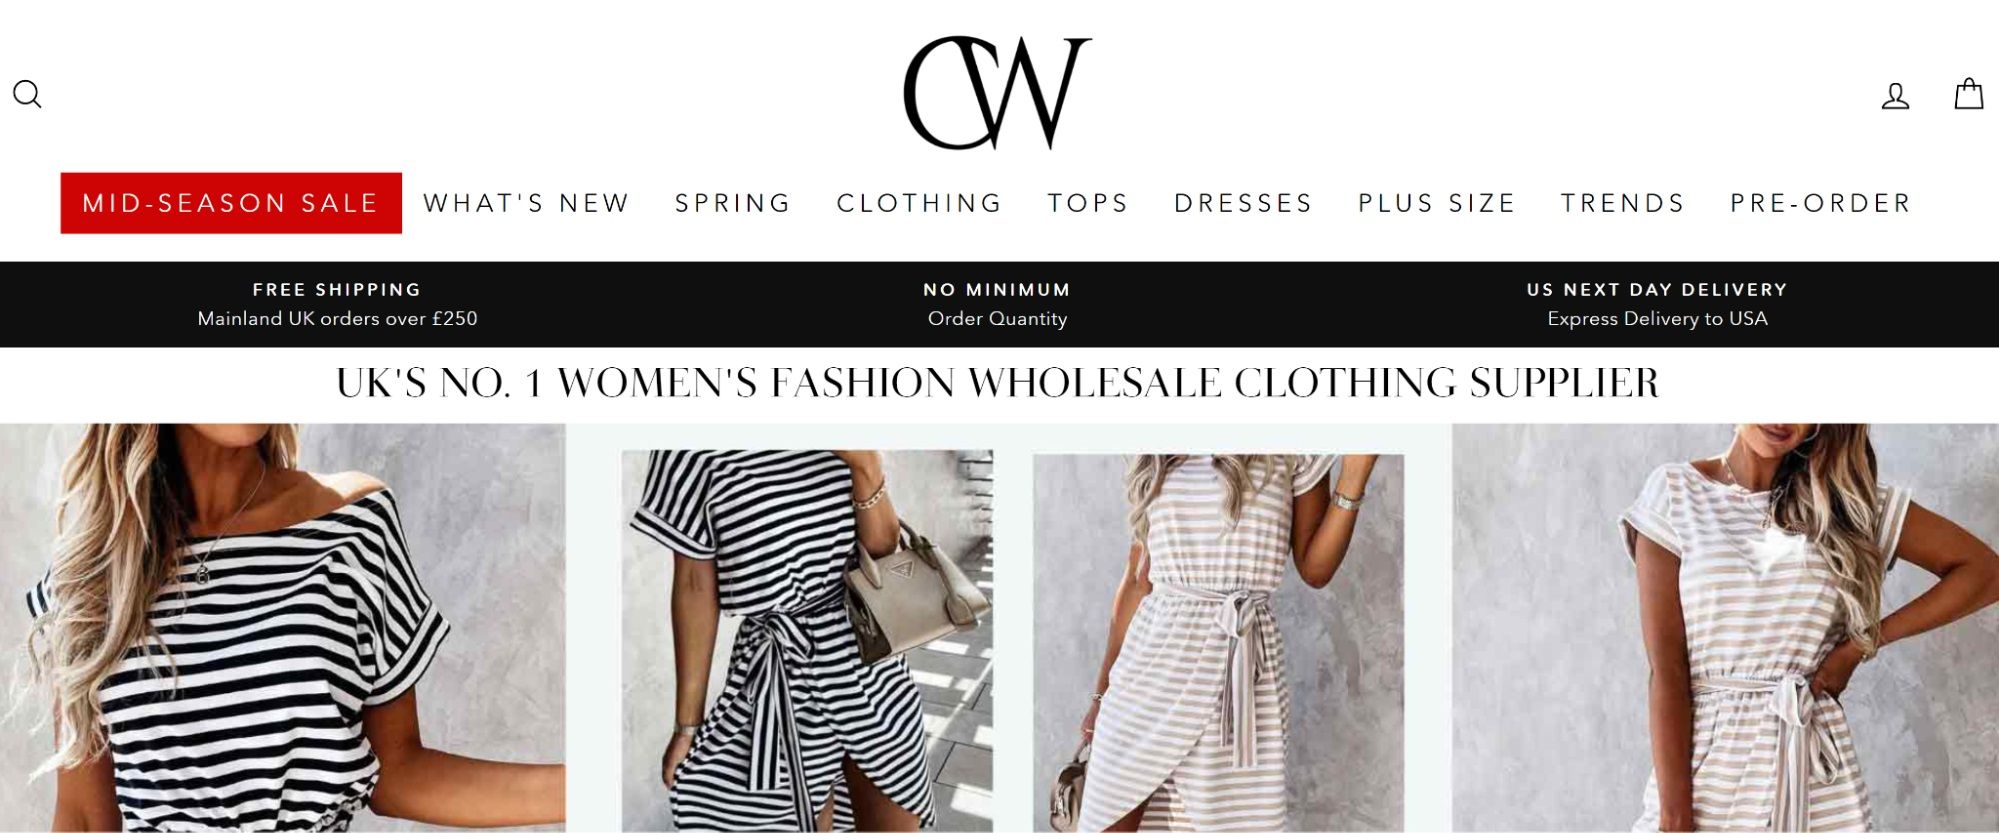
Task: Open beige striped wrap dress photo
Action: 1218,643
